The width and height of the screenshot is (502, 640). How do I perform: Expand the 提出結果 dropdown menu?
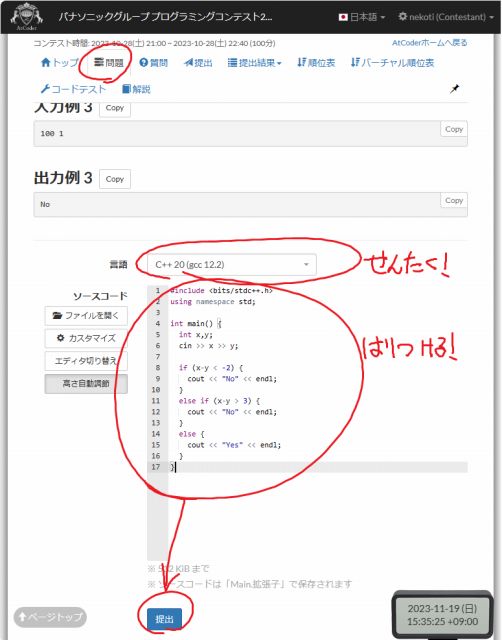click(255, 63)
